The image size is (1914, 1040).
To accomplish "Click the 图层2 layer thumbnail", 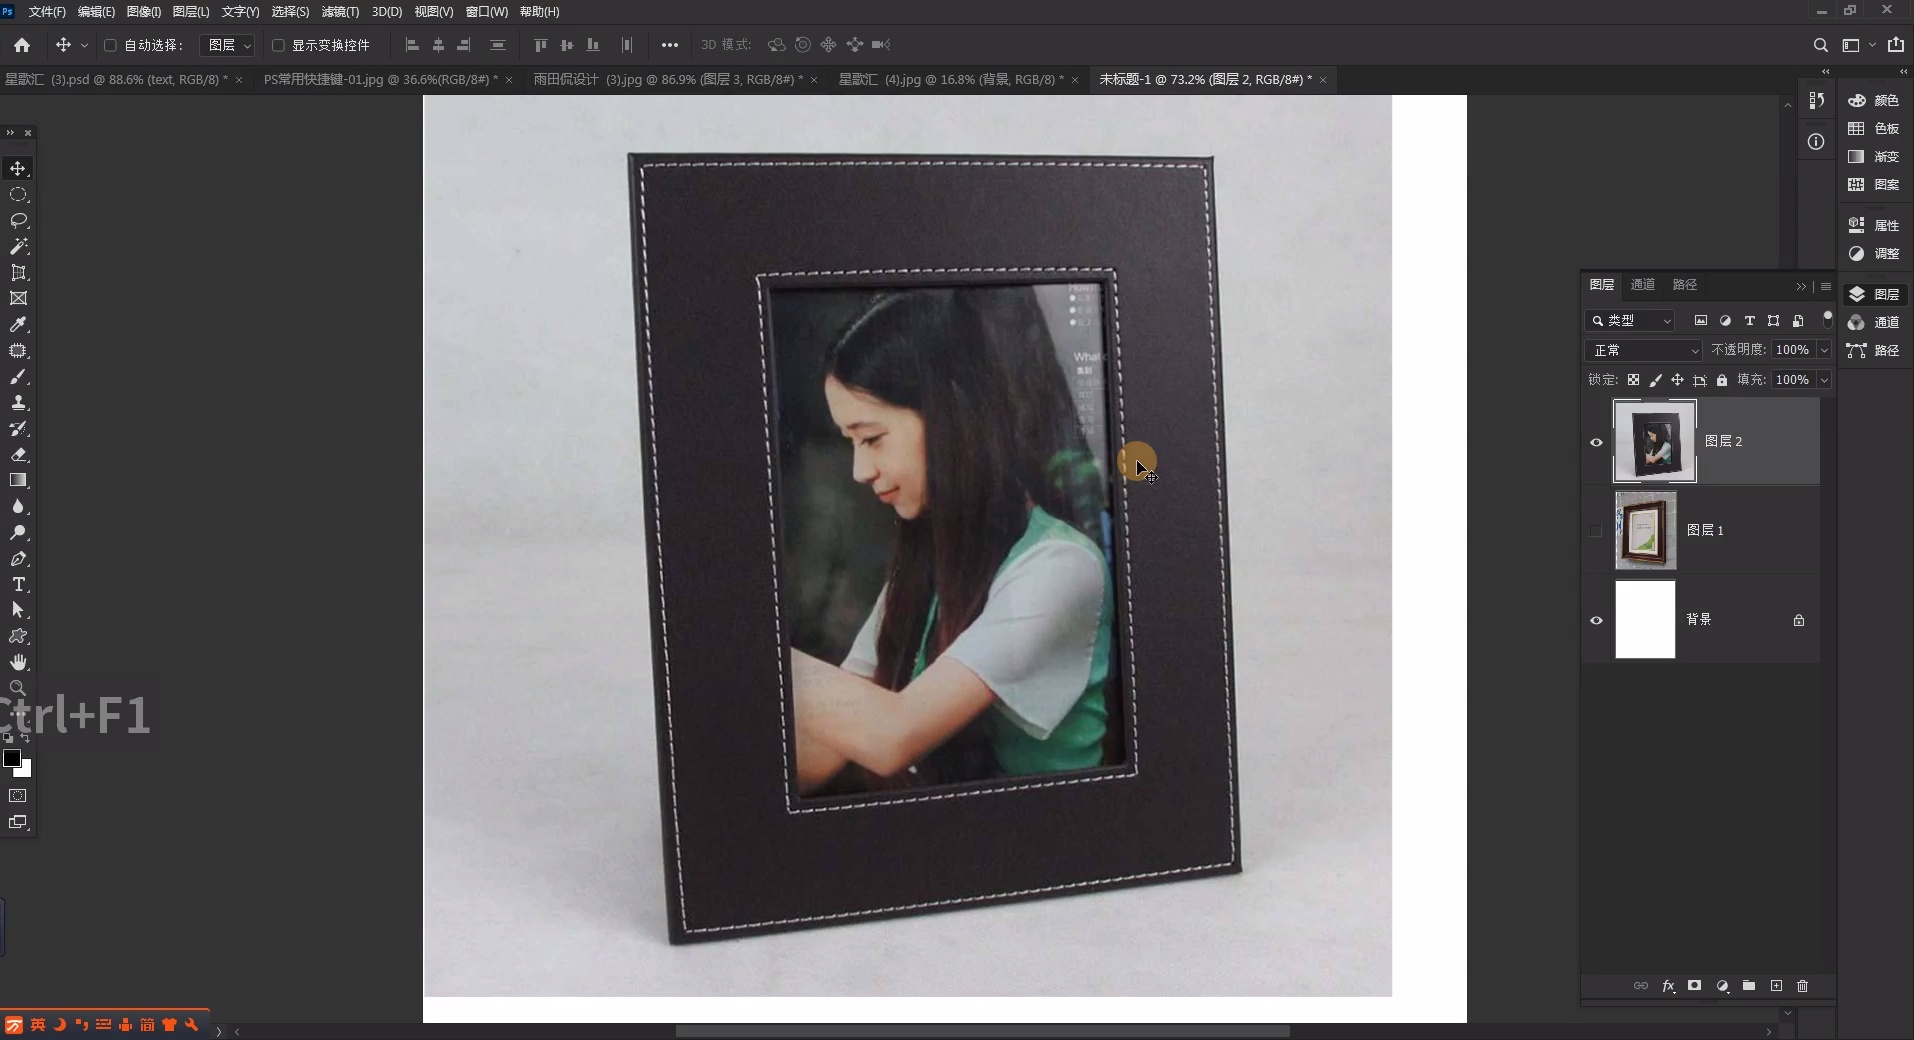I will (1655, 443).
